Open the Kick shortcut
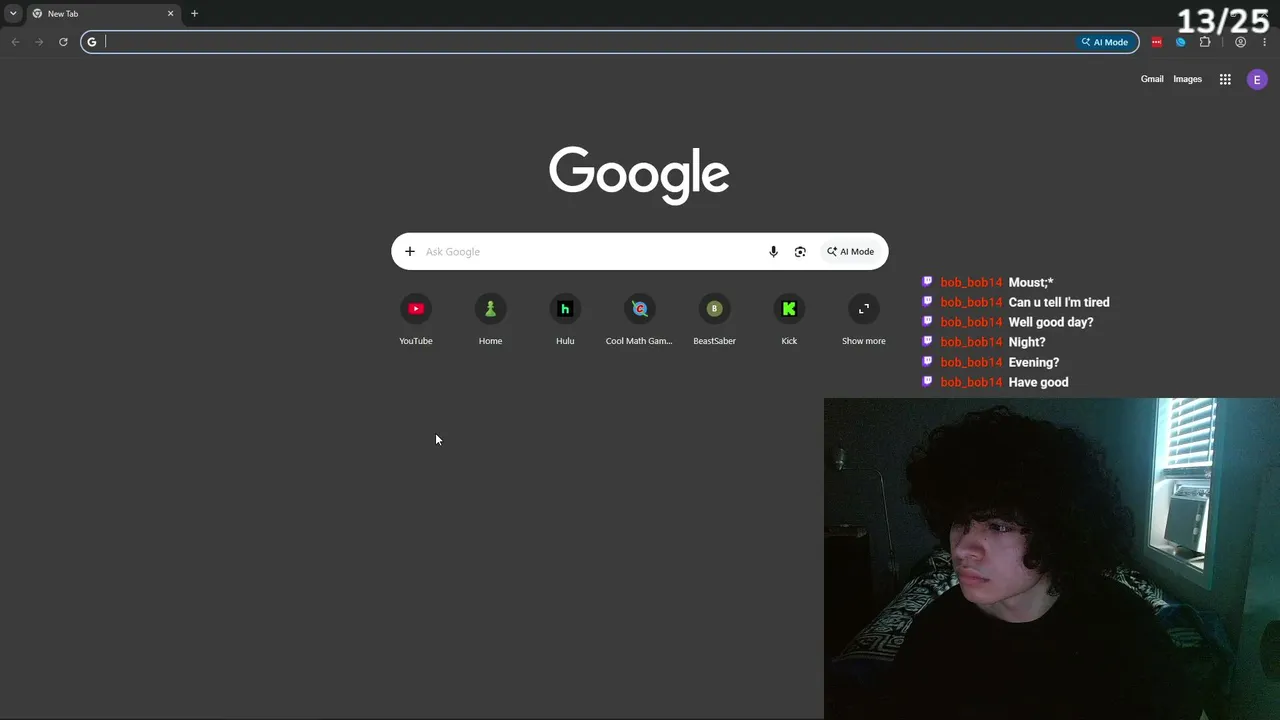This screenshot has width=1280, height=720. (789, 320)
